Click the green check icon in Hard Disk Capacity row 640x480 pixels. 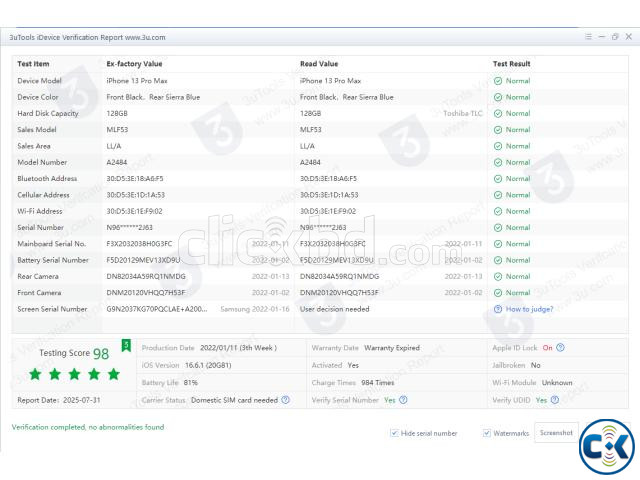(x=498, y=113)
